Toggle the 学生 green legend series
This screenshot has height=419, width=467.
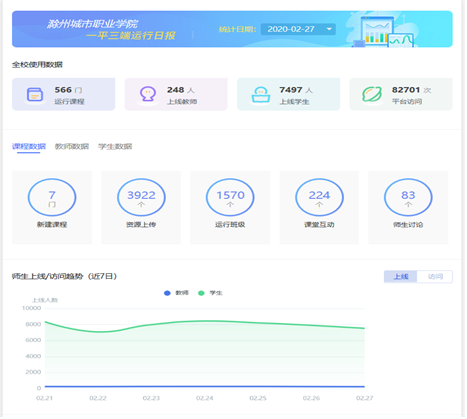pos(210,293)
